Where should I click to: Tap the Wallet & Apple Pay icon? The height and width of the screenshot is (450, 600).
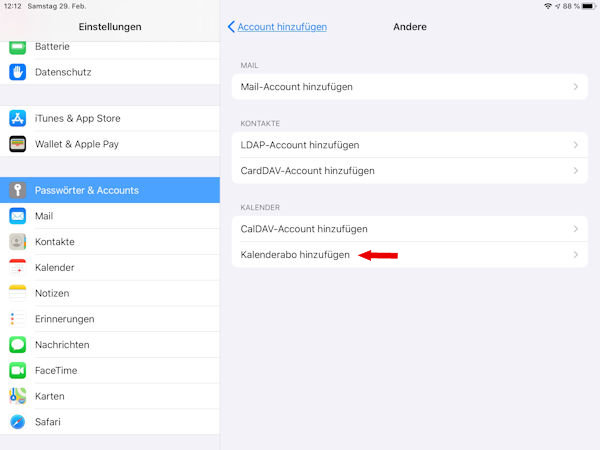coord(17,144)
